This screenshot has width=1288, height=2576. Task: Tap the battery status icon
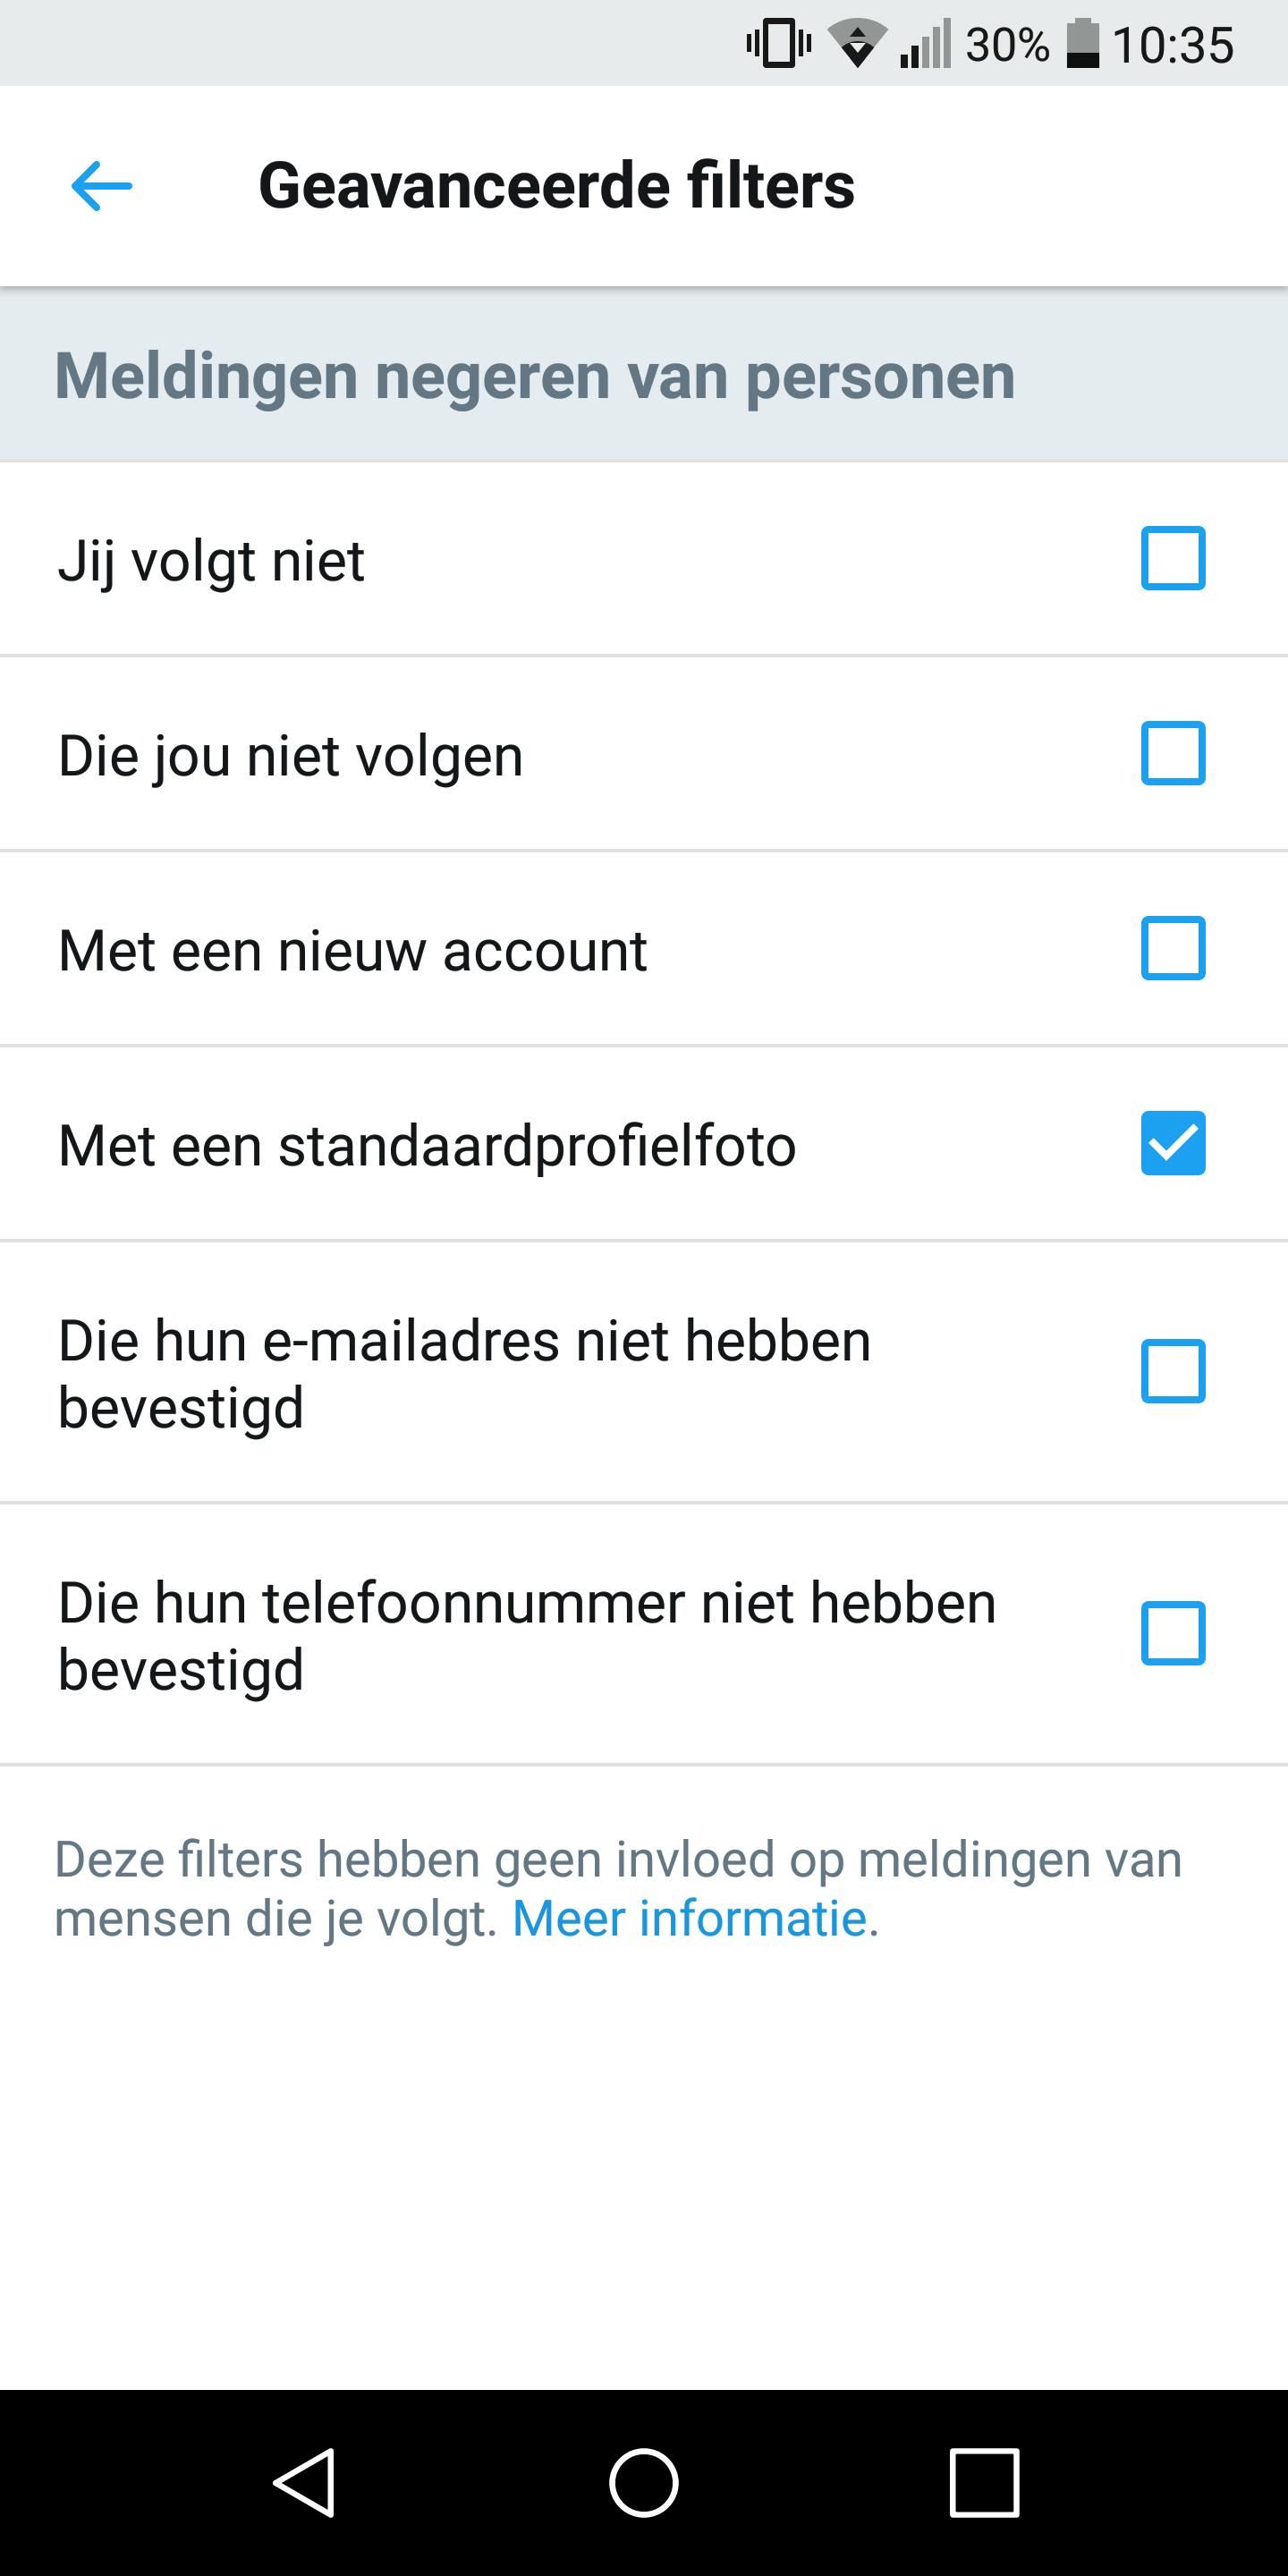coord(1082,44)
